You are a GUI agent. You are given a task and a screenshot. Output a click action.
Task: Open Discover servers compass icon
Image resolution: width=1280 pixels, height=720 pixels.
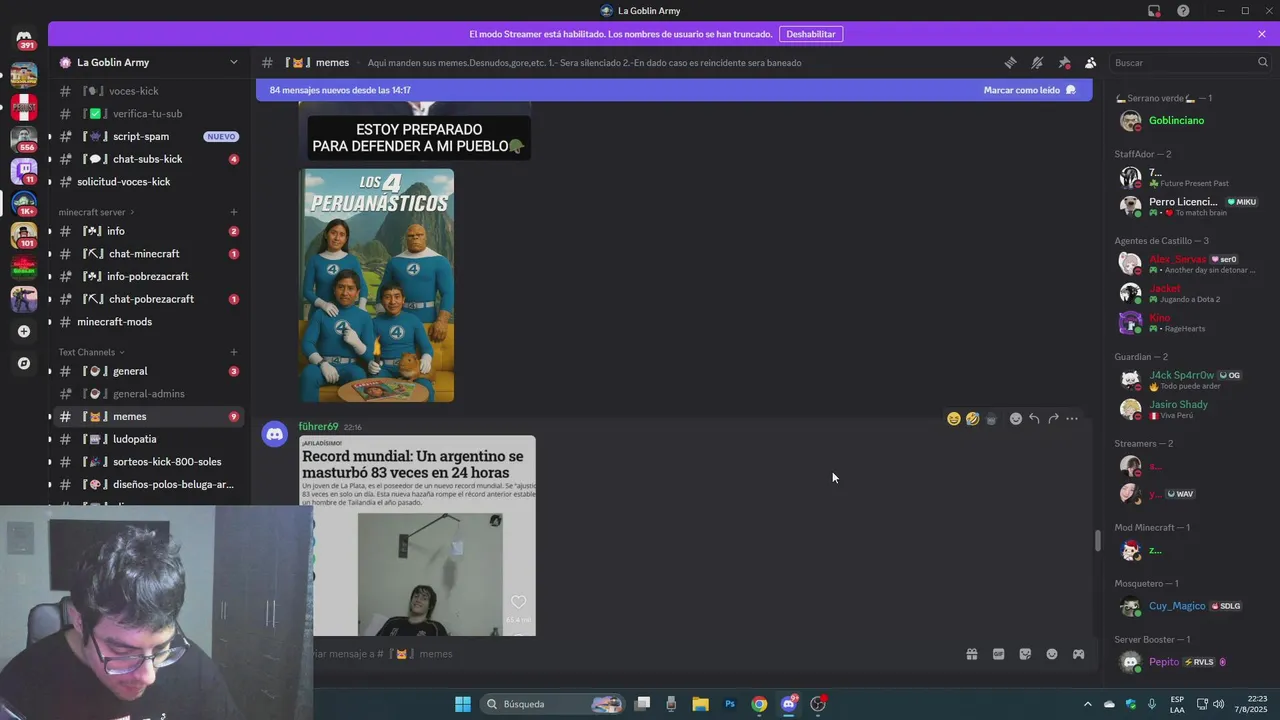[24, 363]
